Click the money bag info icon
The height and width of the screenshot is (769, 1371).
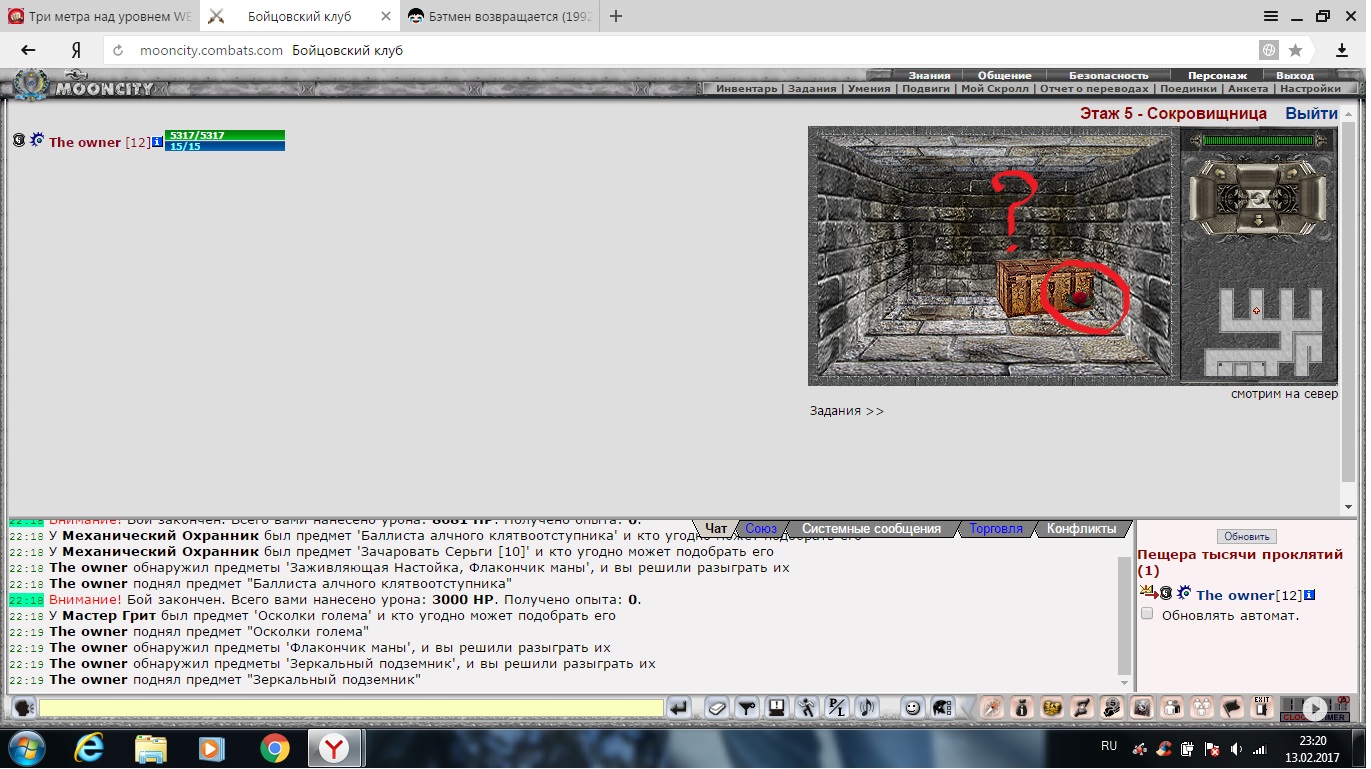click(1021, 708)
